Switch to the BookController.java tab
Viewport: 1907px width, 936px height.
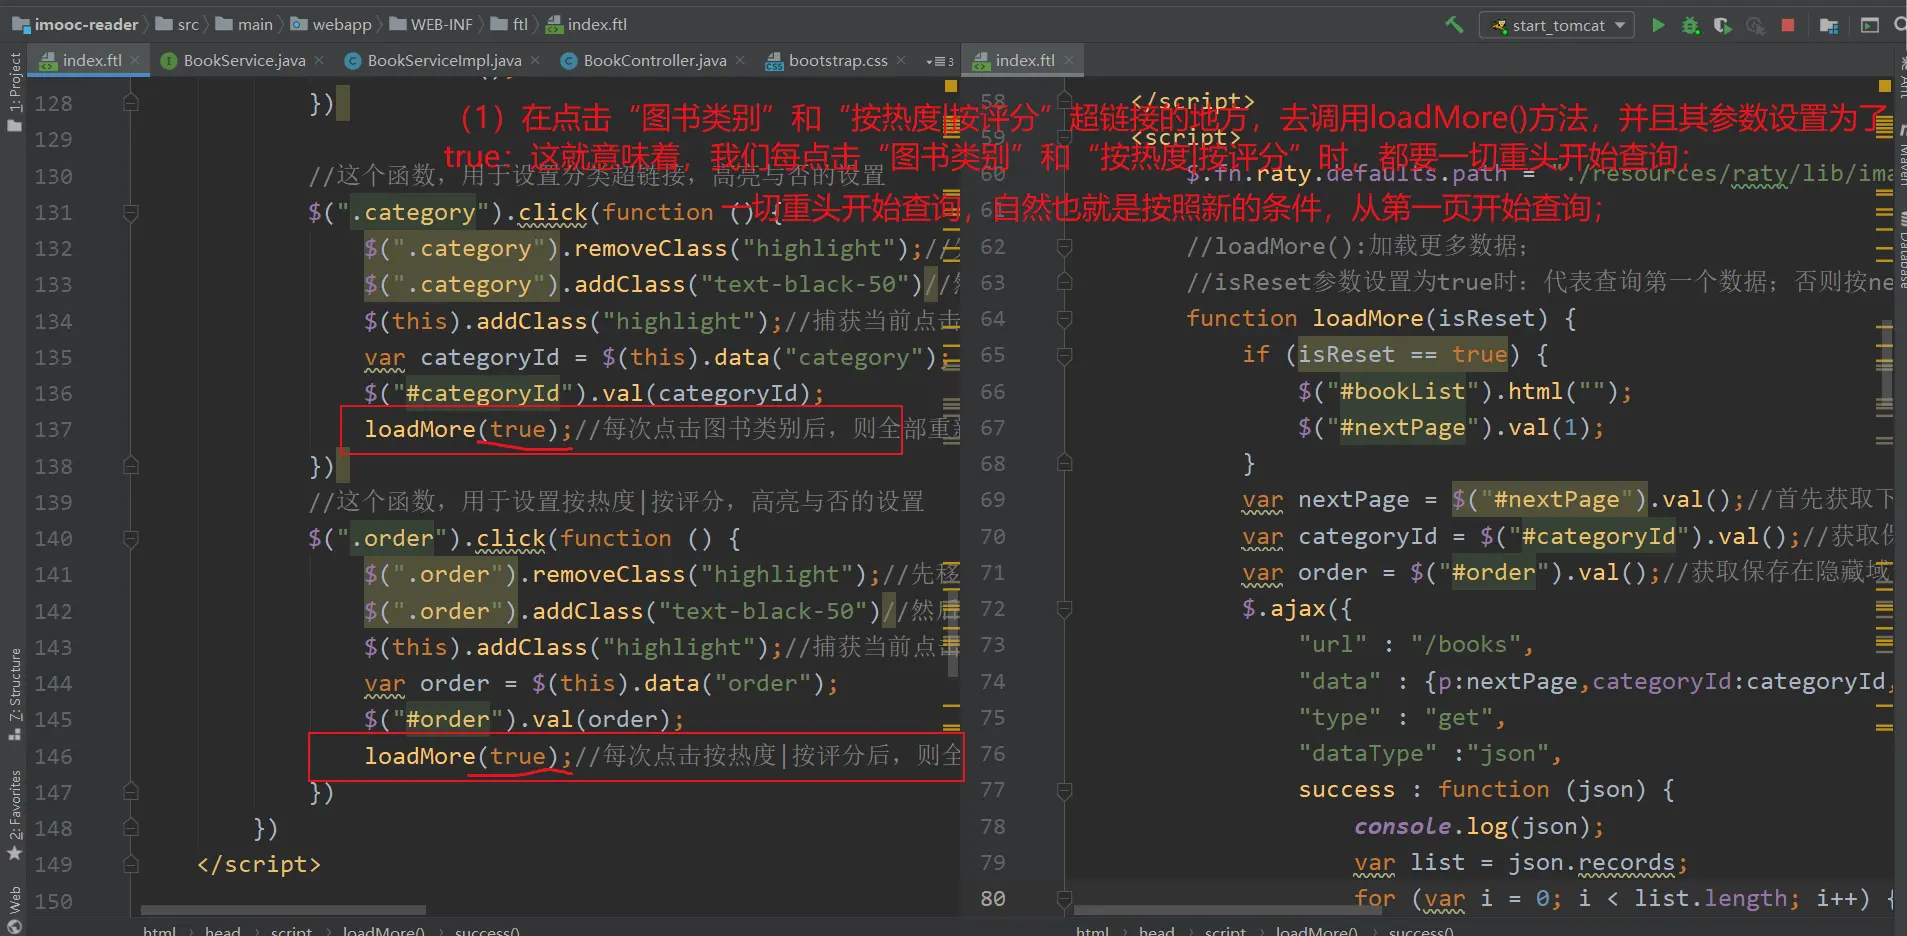pyautogui.click(x=654, y=61)
